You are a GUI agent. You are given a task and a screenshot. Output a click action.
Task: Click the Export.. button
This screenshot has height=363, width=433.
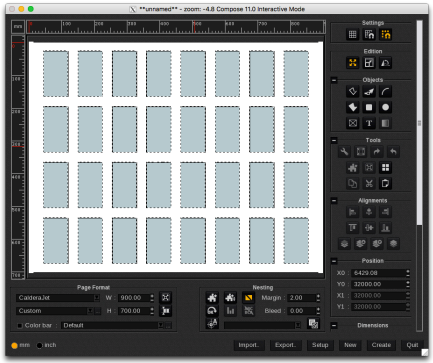(285, 345)
